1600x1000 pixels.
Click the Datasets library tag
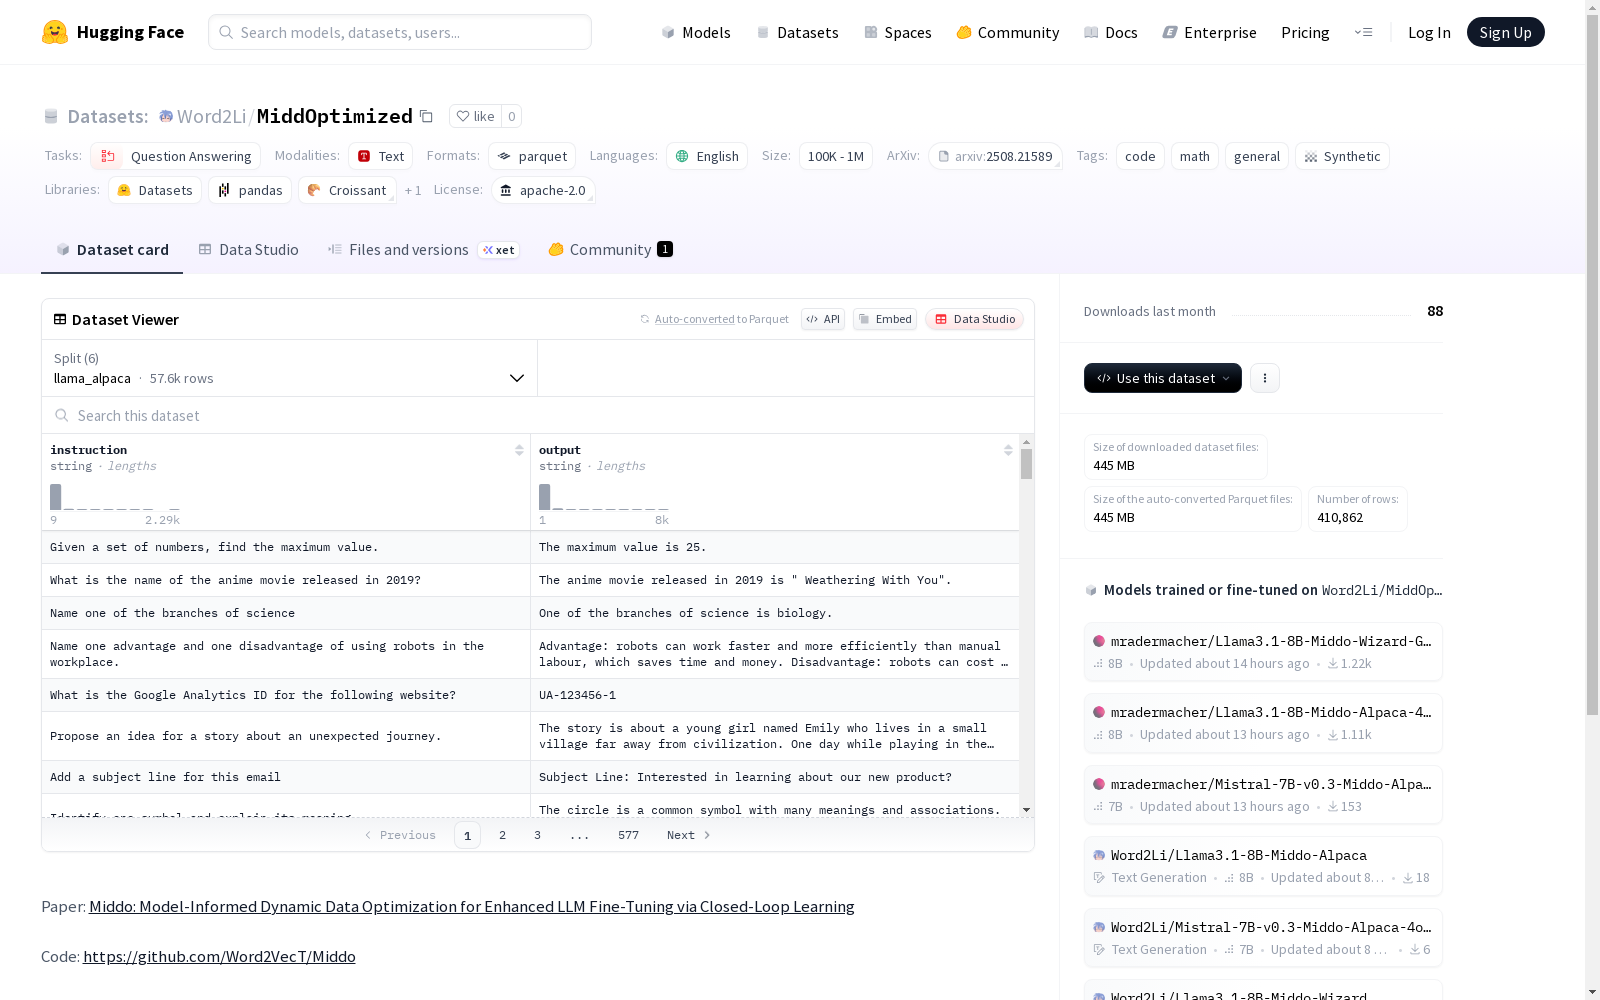[x=155, y=190]
